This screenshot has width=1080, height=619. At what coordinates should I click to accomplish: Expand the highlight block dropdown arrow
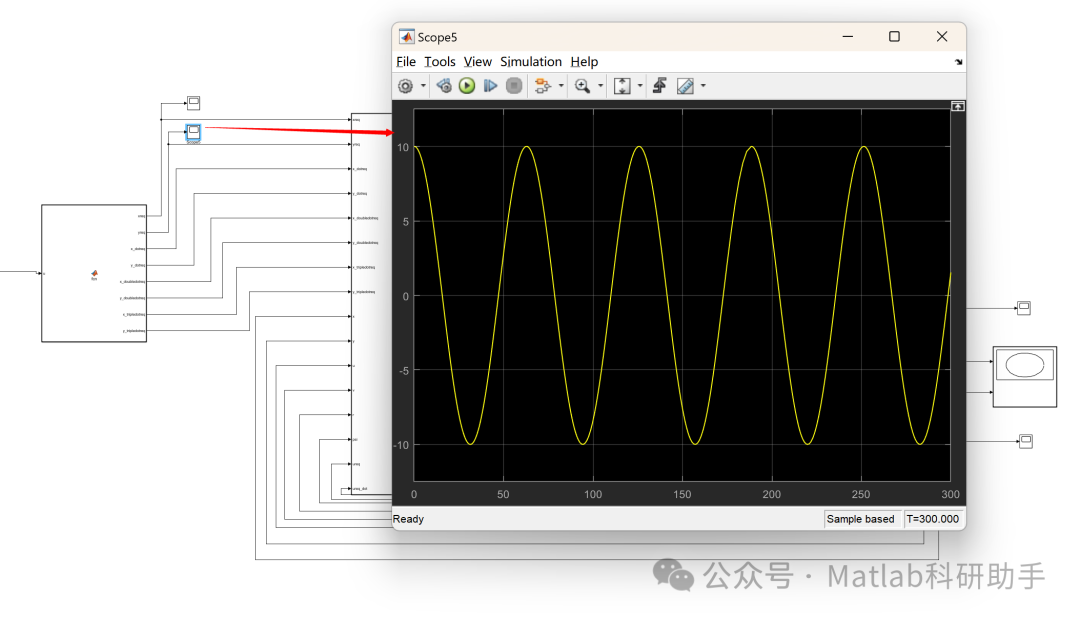(561, 86)
